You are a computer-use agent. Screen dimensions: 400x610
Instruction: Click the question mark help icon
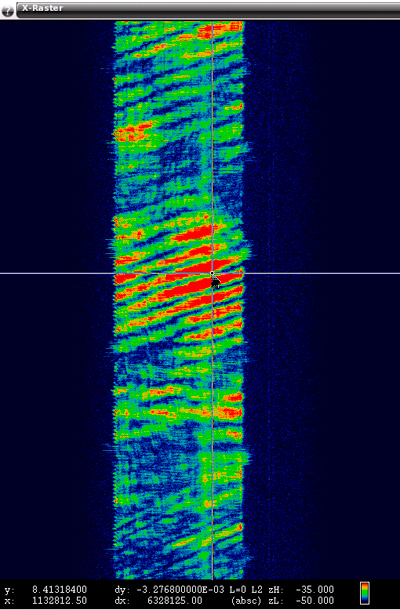[x=7, y=11]
